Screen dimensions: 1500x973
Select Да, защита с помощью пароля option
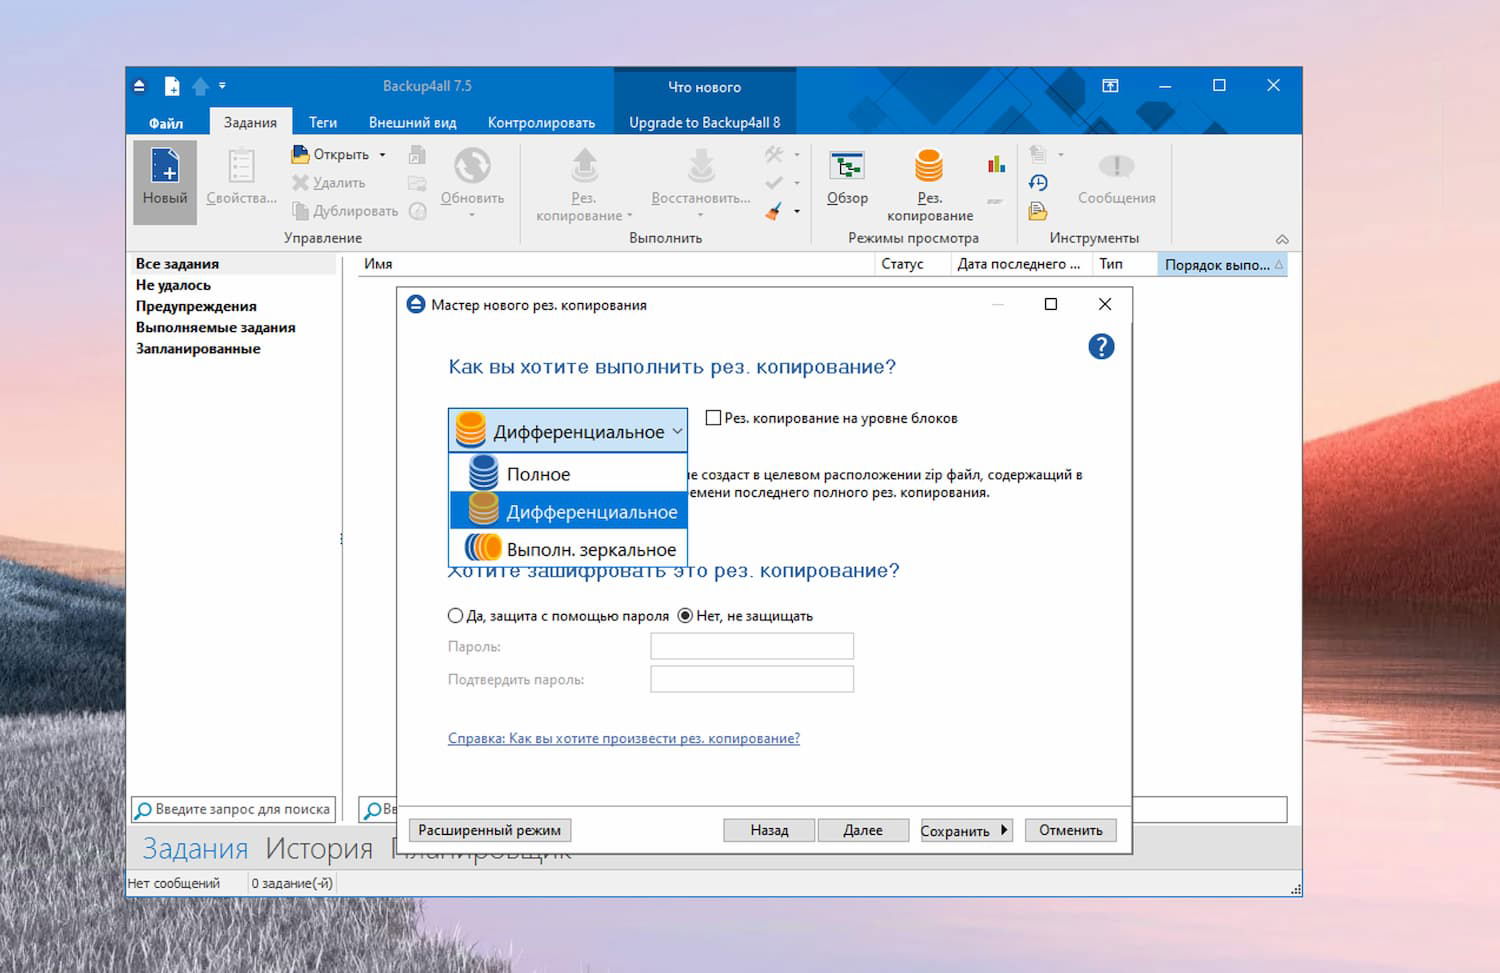pos(455,616)
